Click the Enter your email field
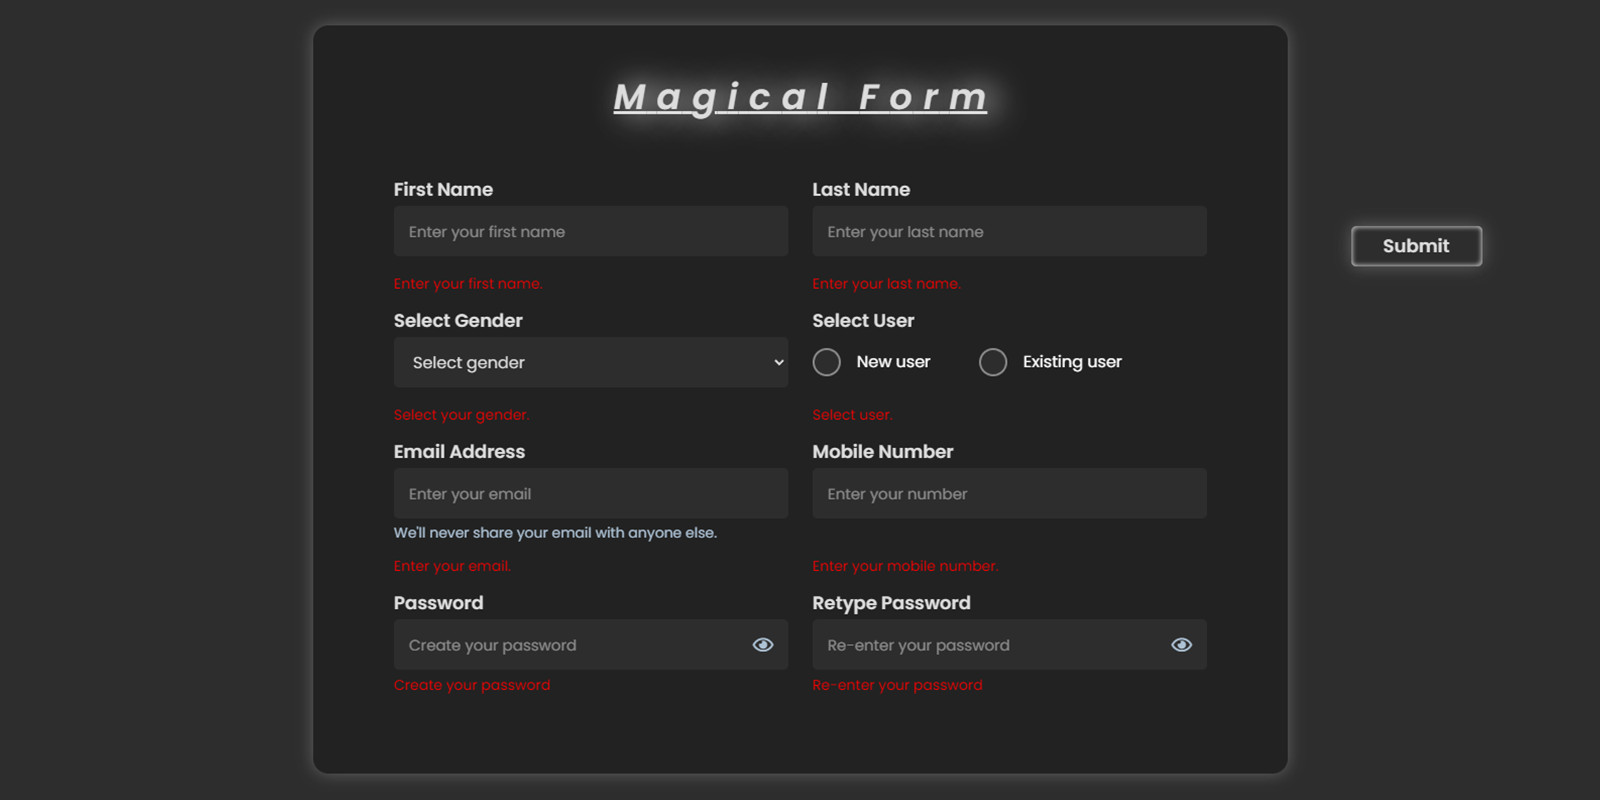This screenshot has height=800, width=1600. pyautogui.click(x=590, y=494)
